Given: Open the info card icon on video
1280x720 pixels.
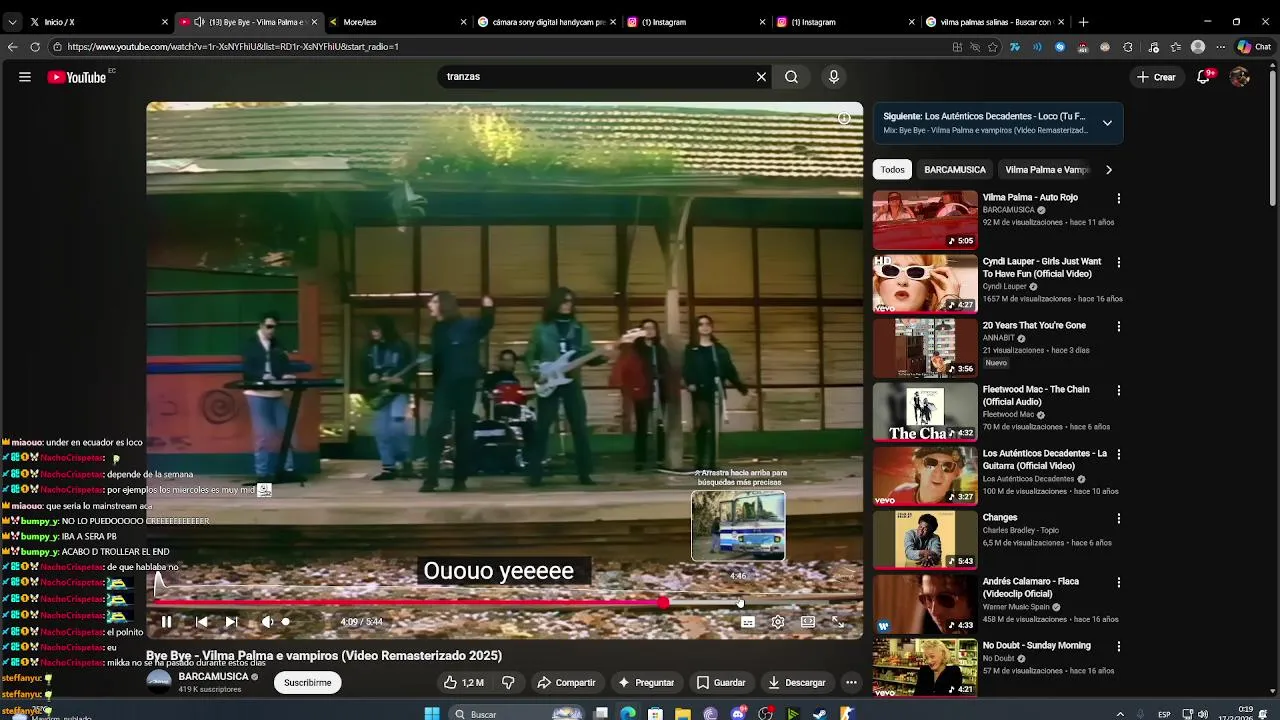Looking at the screenshot, I should coord(844,119).
